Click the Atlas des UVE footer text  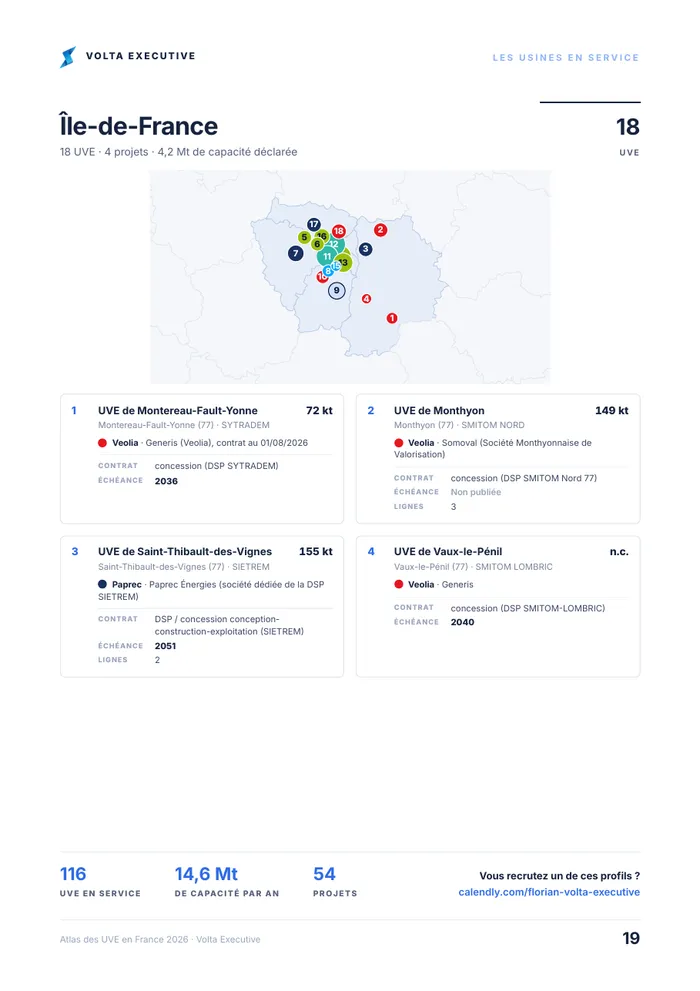160,940
